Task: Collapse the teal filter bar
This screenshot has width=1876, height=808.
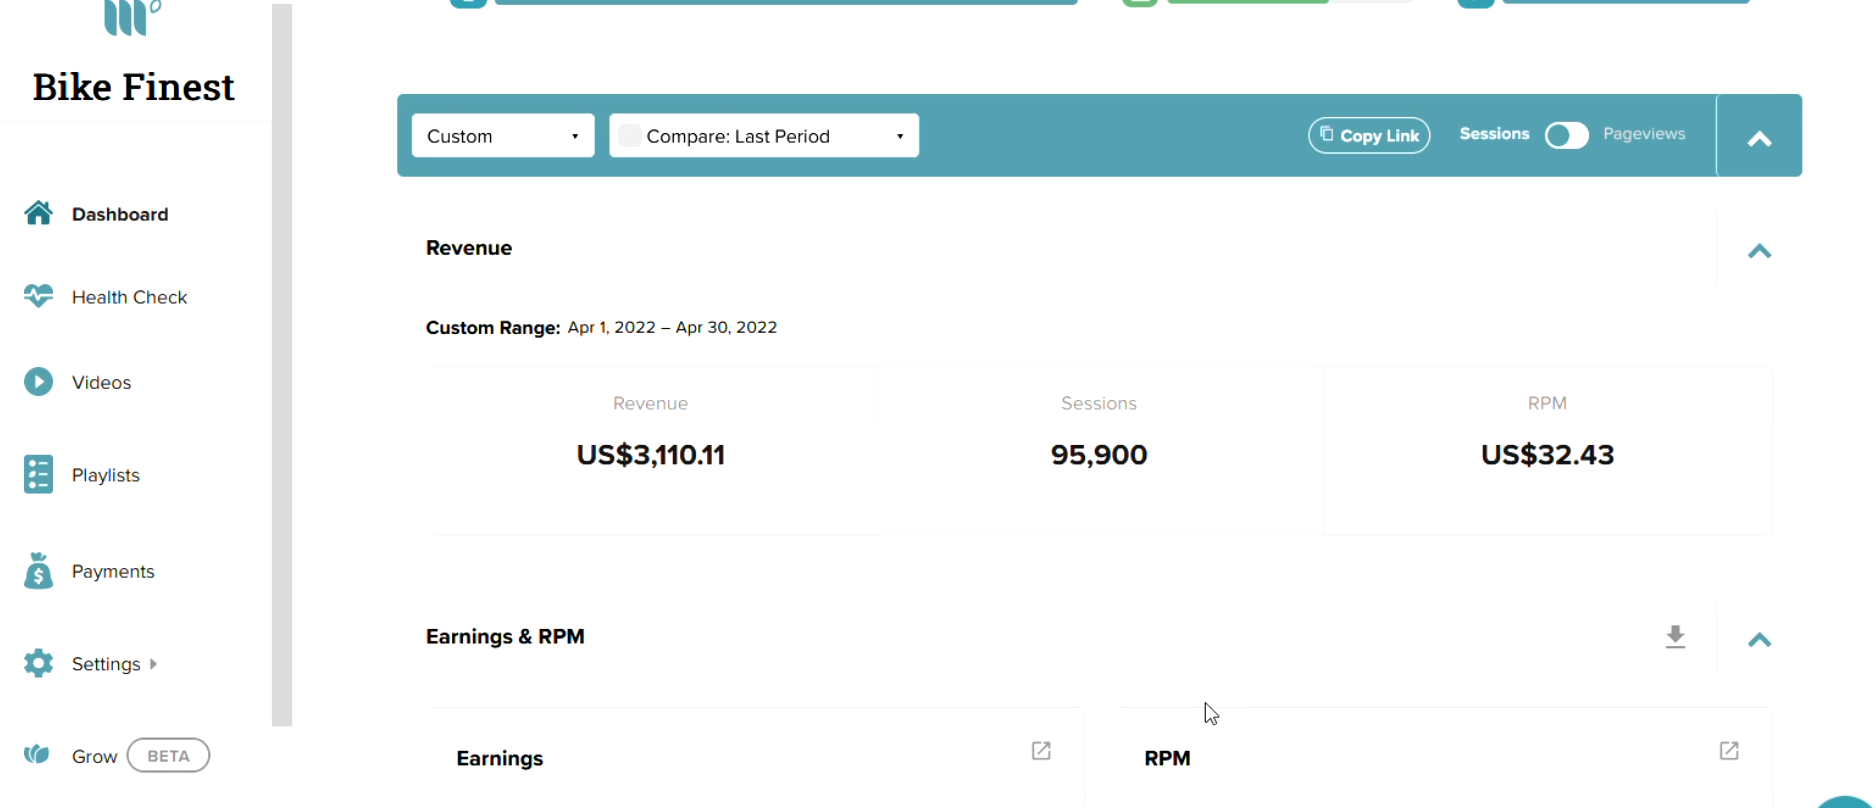Action: 1759,138
